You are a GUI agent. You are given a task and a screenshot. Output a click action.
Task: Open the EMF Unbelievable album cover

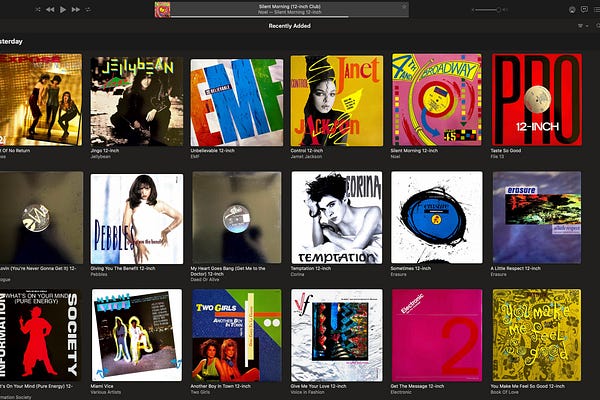pyautogui.click(x=237, y=102)
